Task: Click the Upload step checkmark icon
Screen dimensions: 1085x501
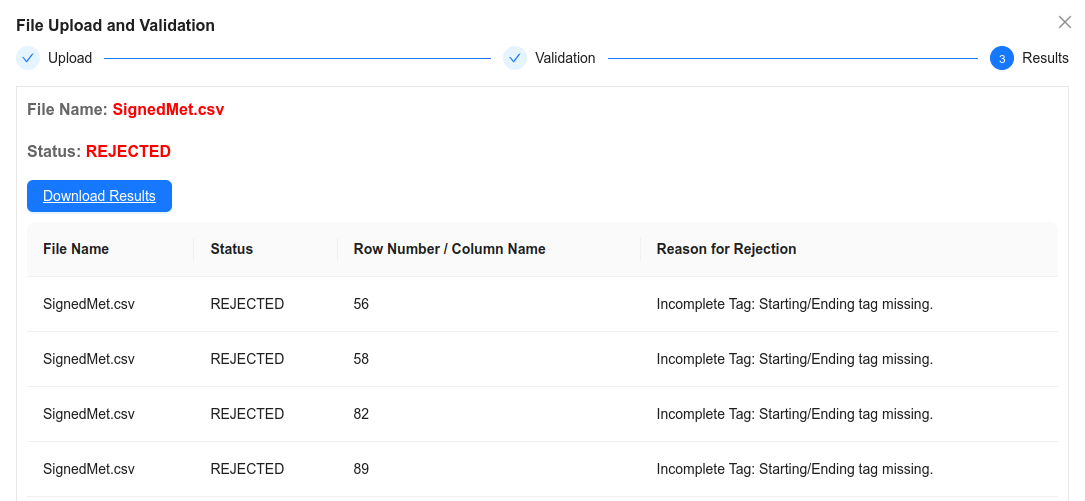Action: point(28,58)
